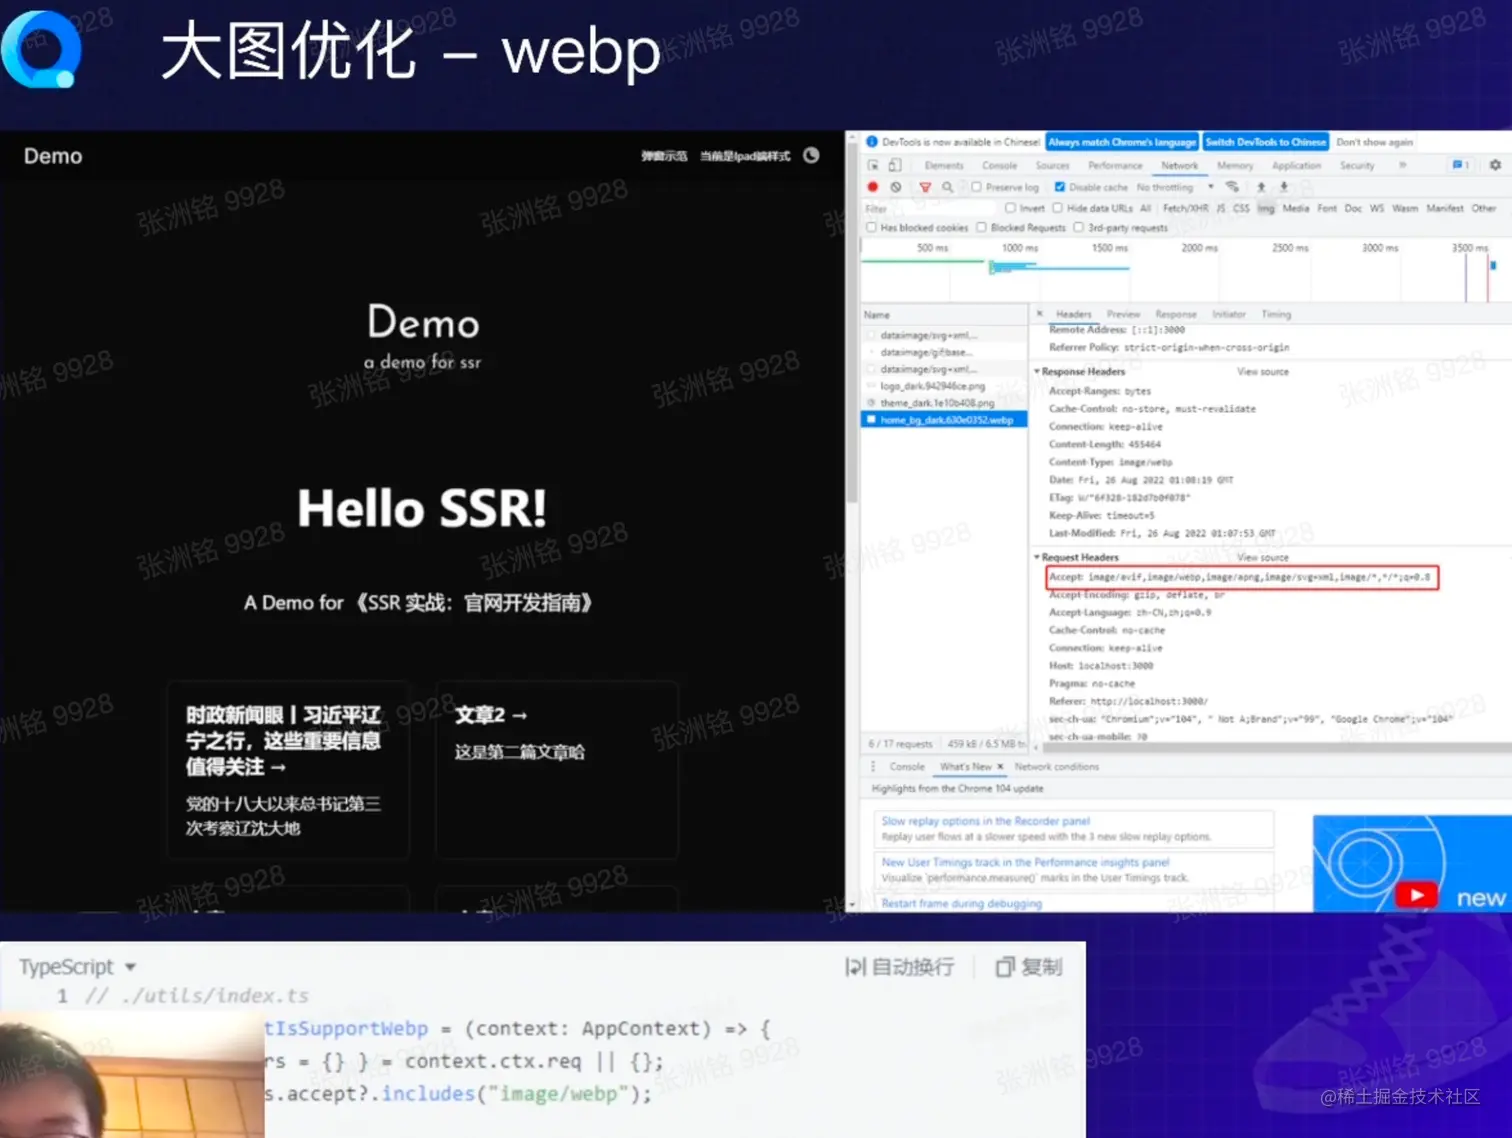Switch to the Preview tab of the request
This screenshot has height=1138, width=1512.
[1123, 314]
